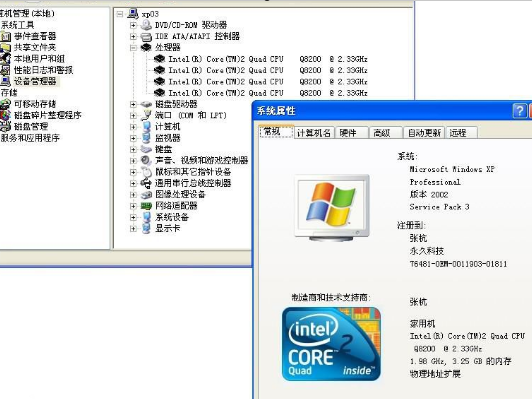Click the 显示卡 display adapter icon

point(146,228)
